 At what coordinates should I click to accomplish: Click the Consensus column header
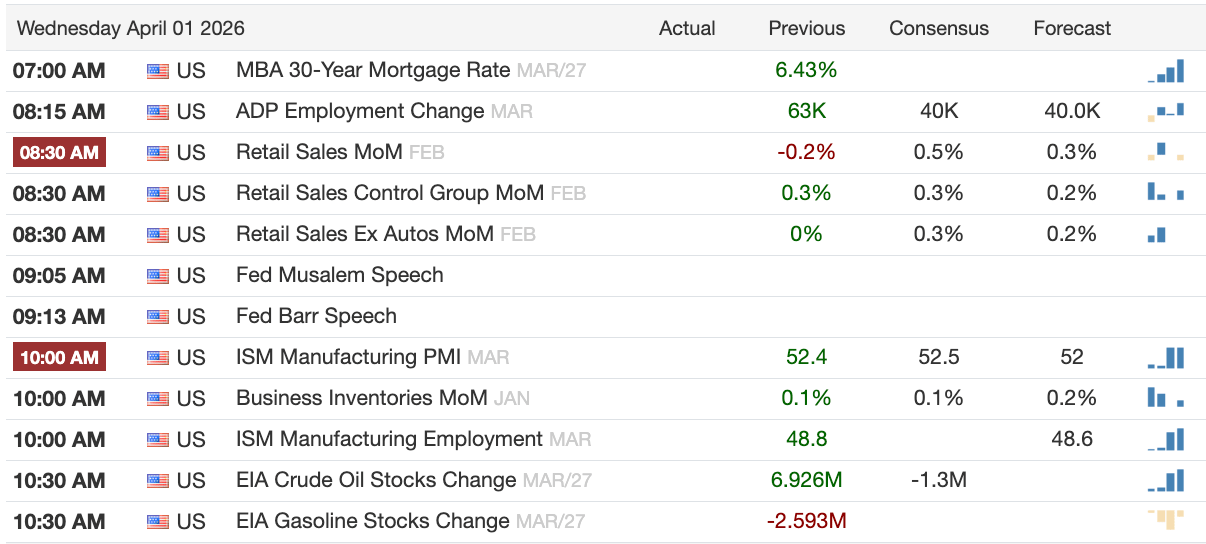click(x=938, y=29)
